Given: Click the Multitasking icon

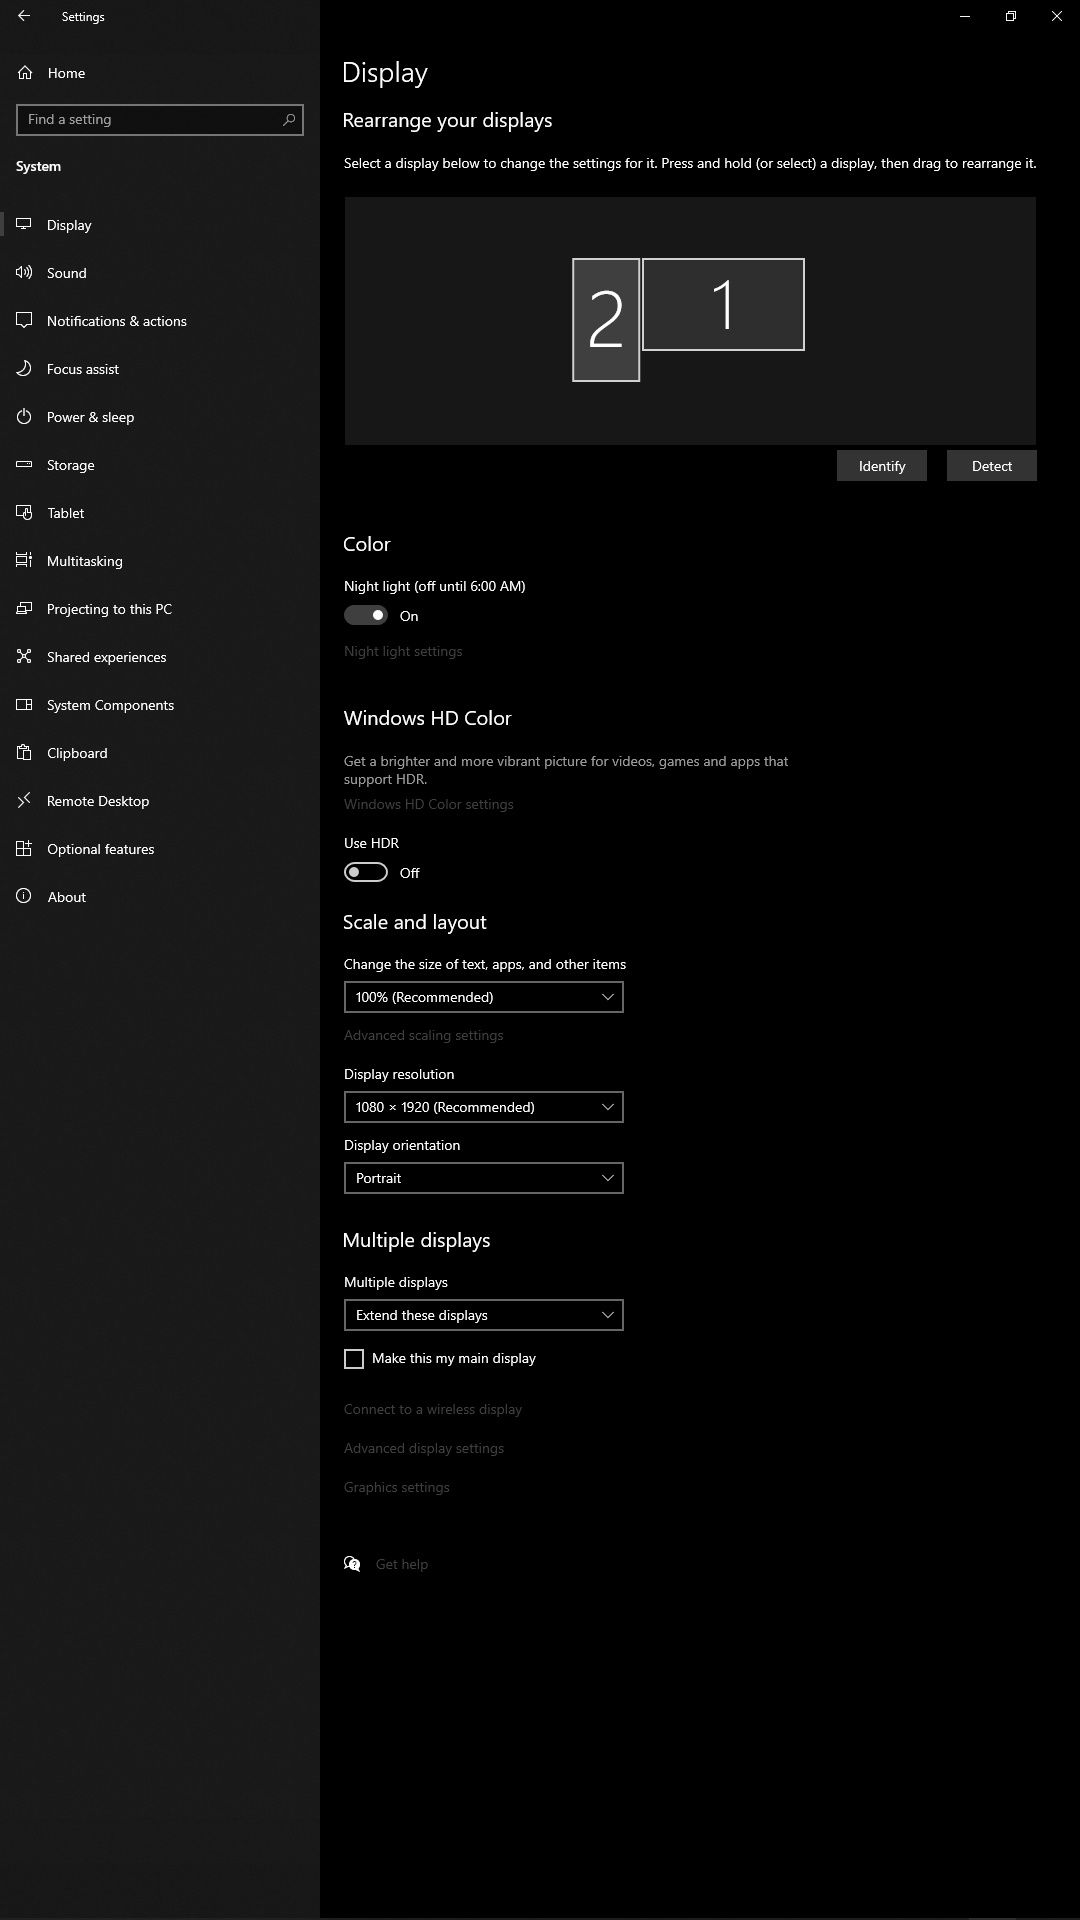Looking at the screenshot, I should click(x=24, y=560).
